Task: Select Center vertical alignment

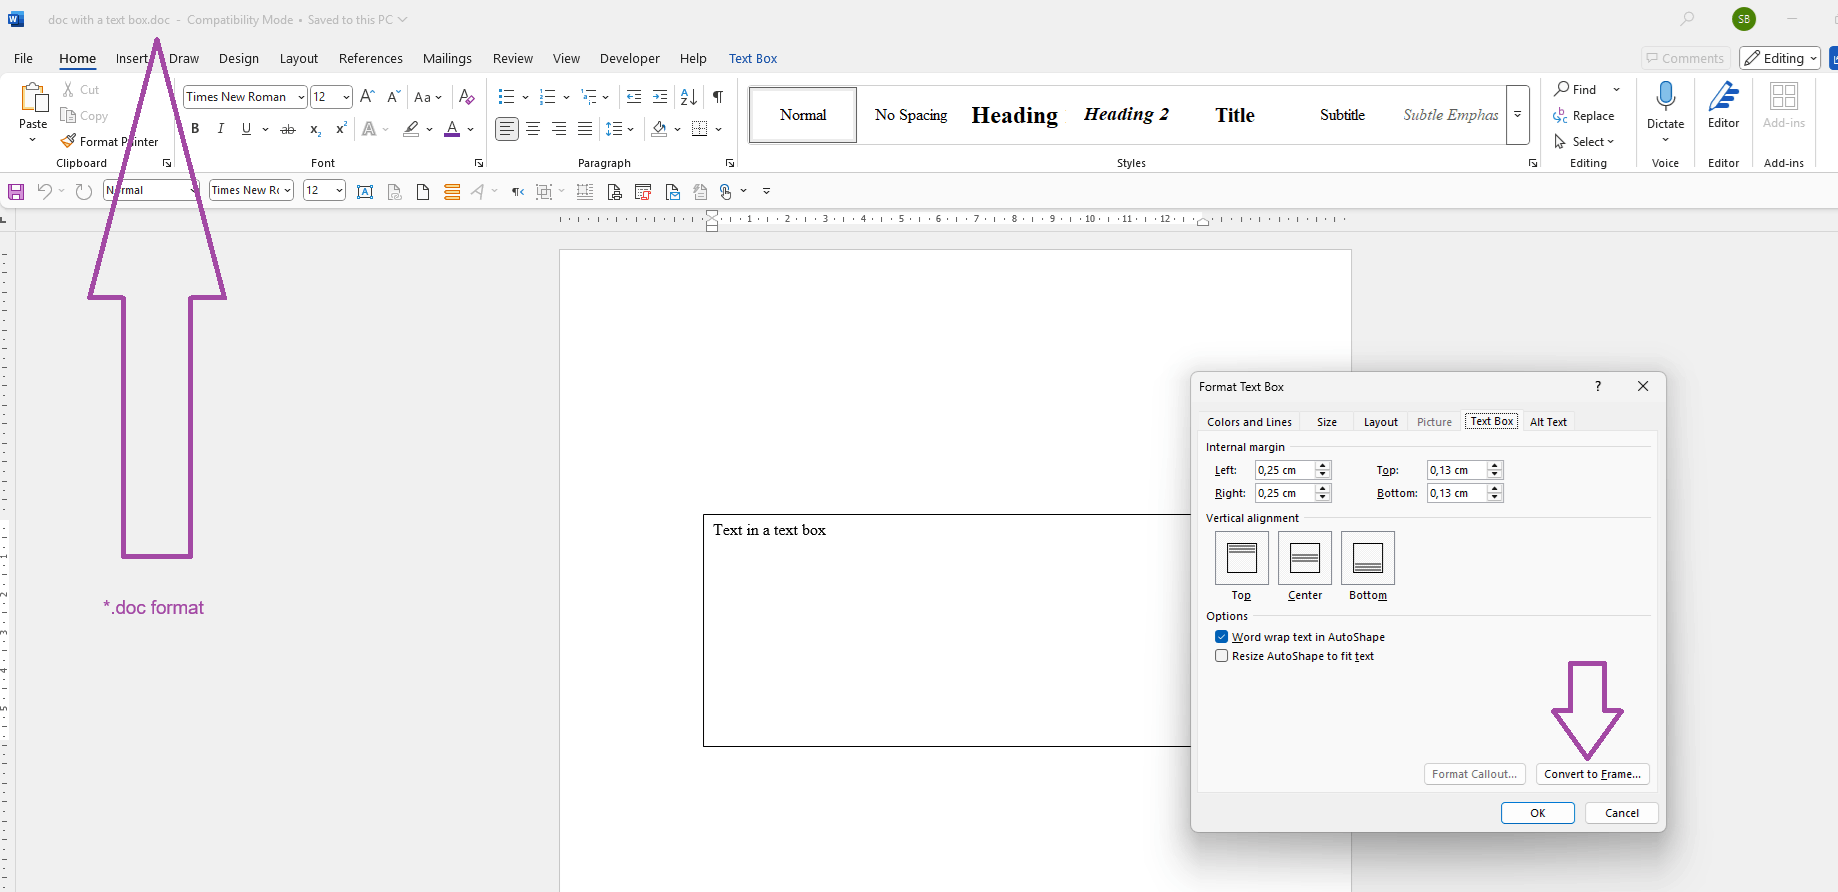Action: [1305, 558]
